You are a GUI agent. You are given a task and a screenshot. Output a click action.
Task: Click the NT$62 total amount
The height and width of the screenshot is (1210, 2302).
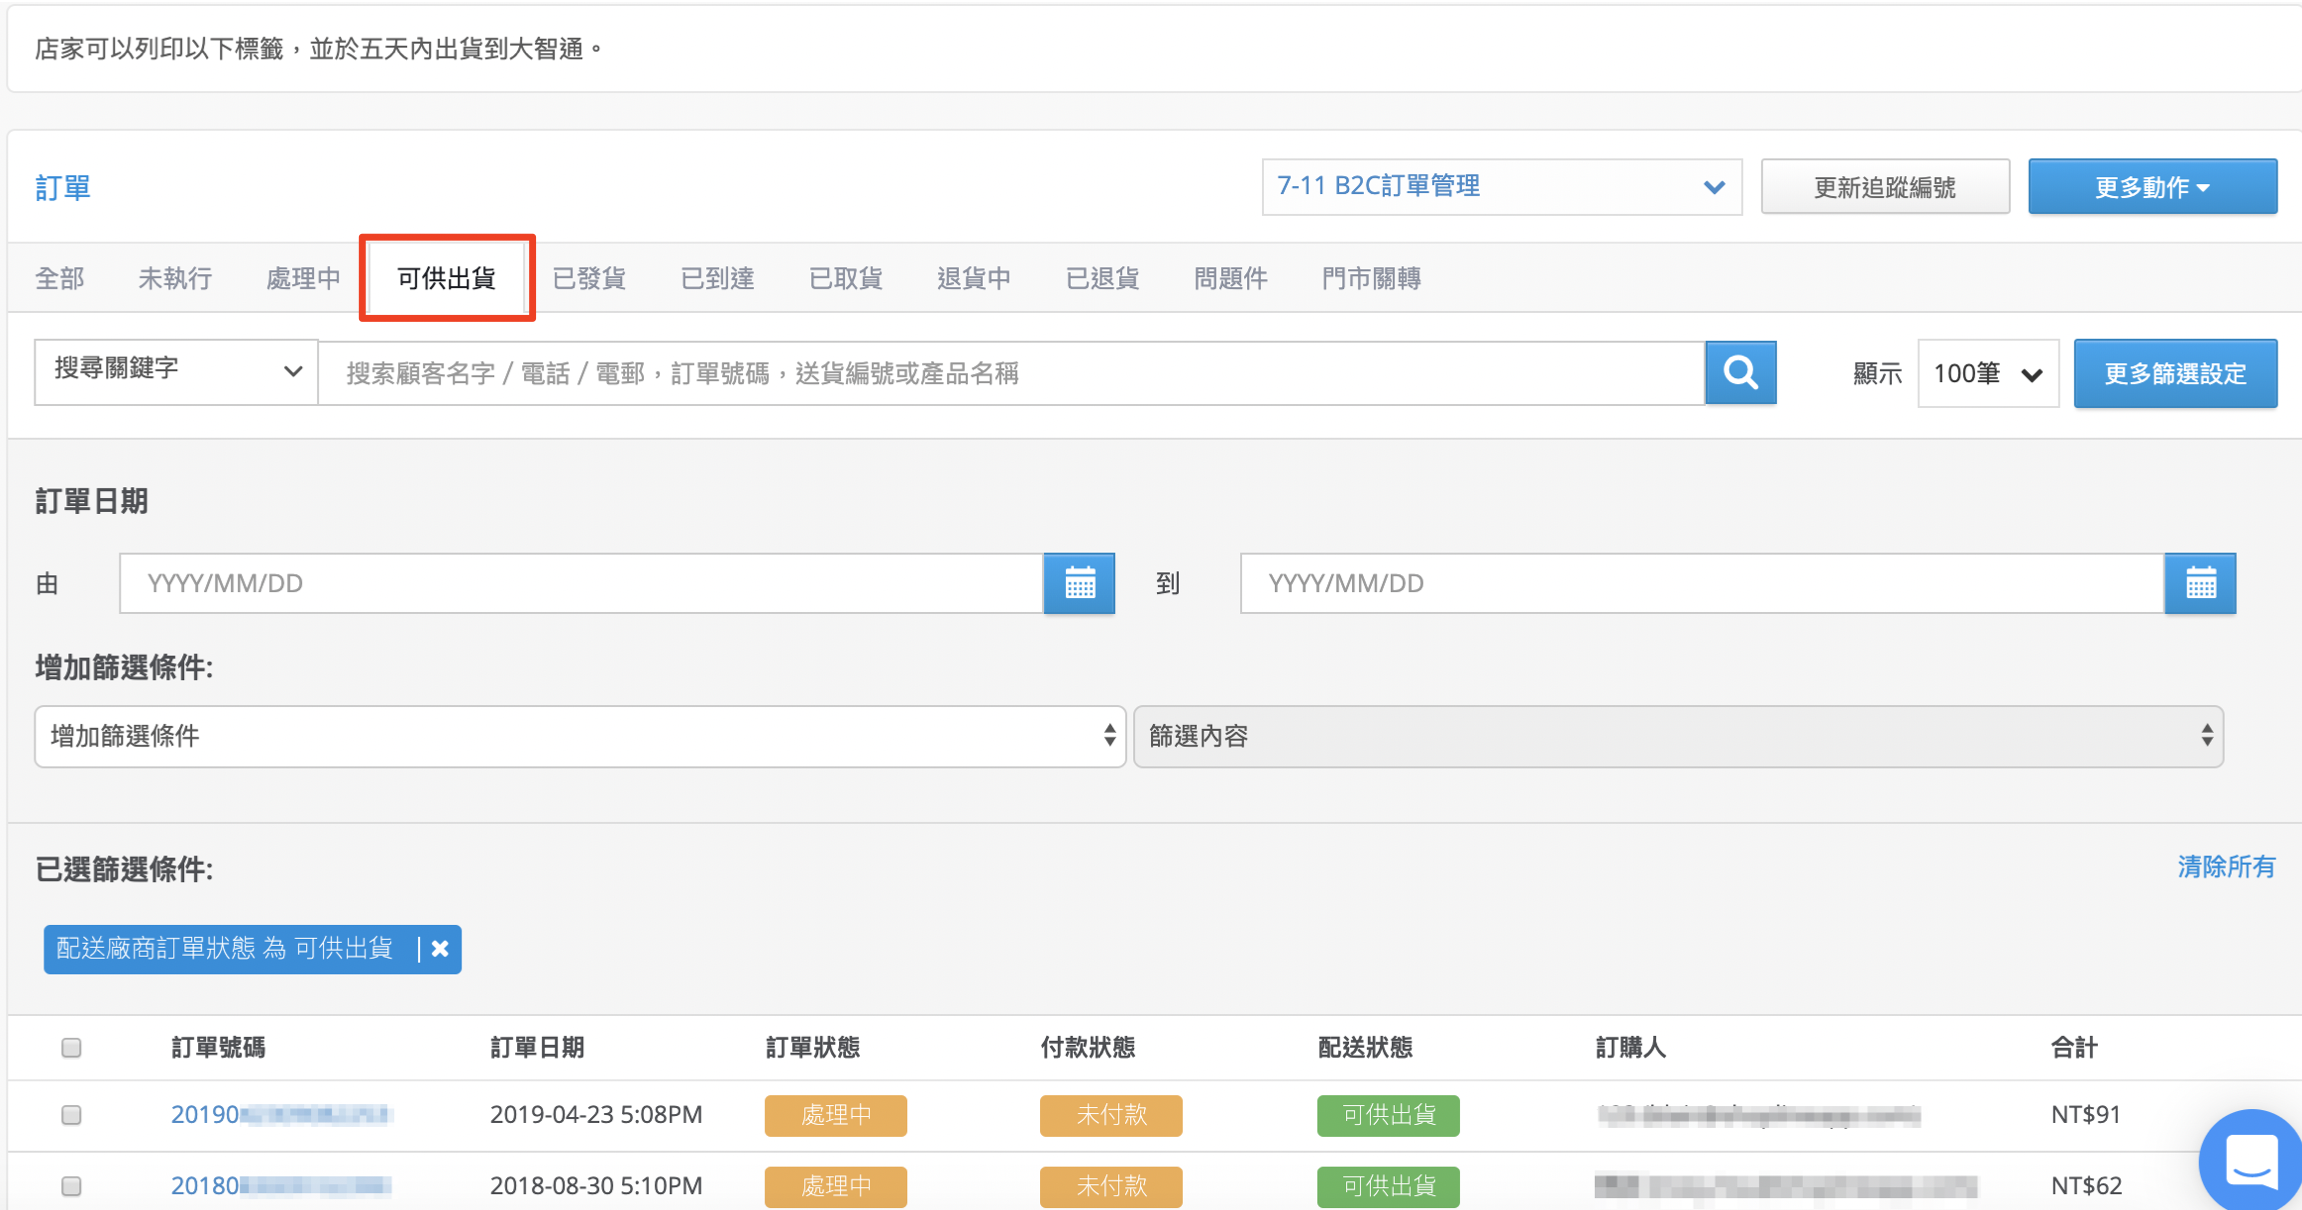[x=2086, y=1185]
